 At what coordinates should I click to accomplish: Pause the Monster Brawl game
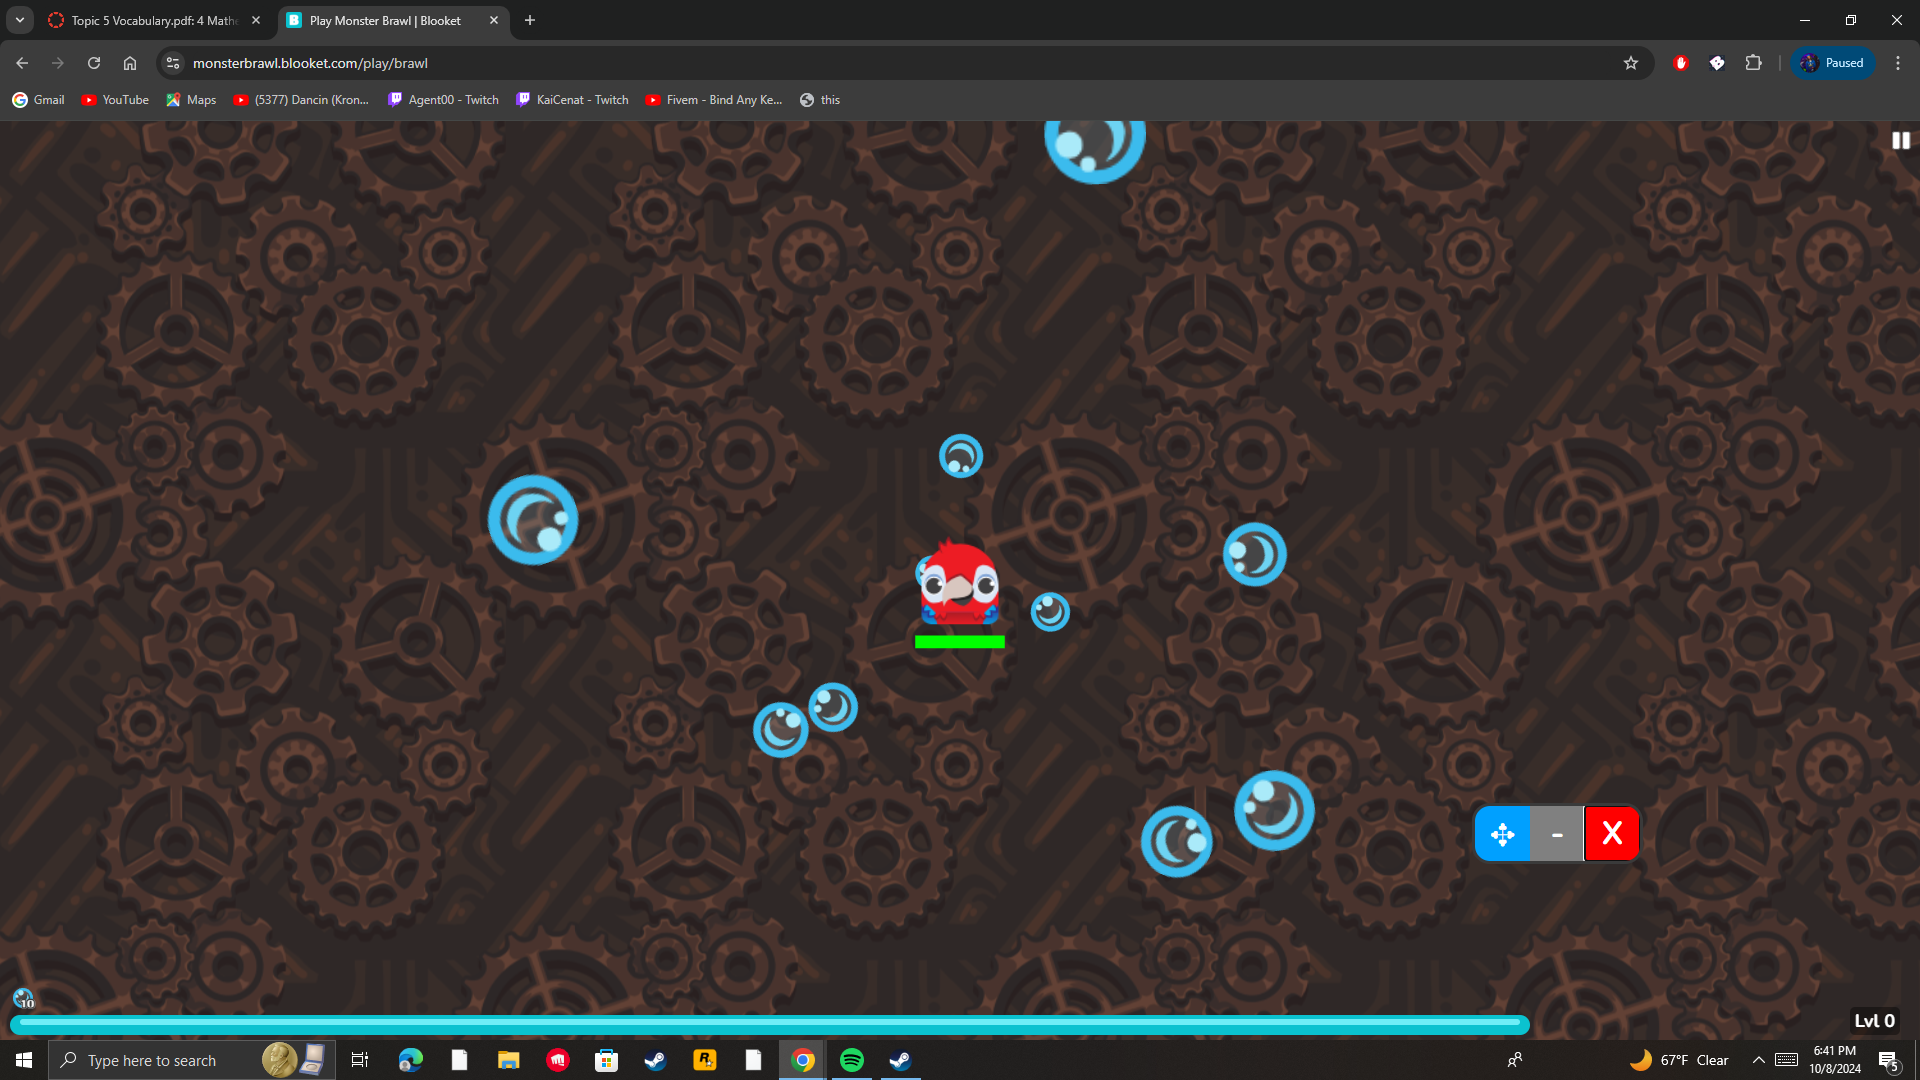pos(1900,141)
